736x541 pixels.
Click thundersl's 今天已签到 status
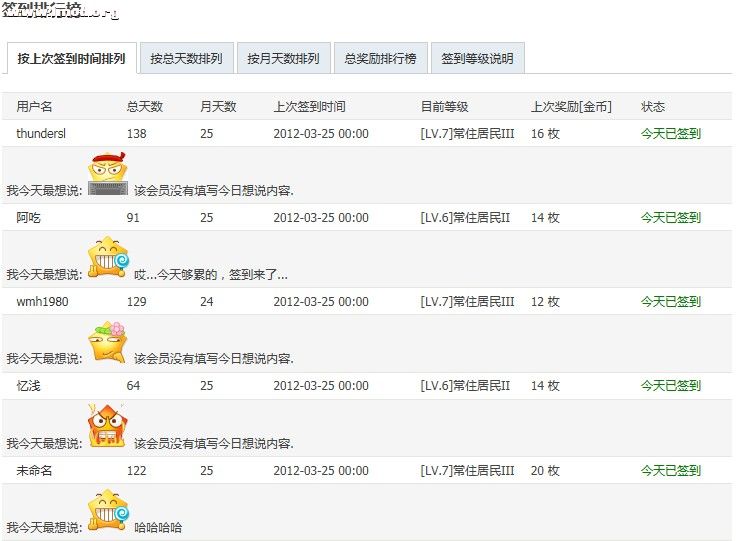pyautogui.click(x=670, y=134)
